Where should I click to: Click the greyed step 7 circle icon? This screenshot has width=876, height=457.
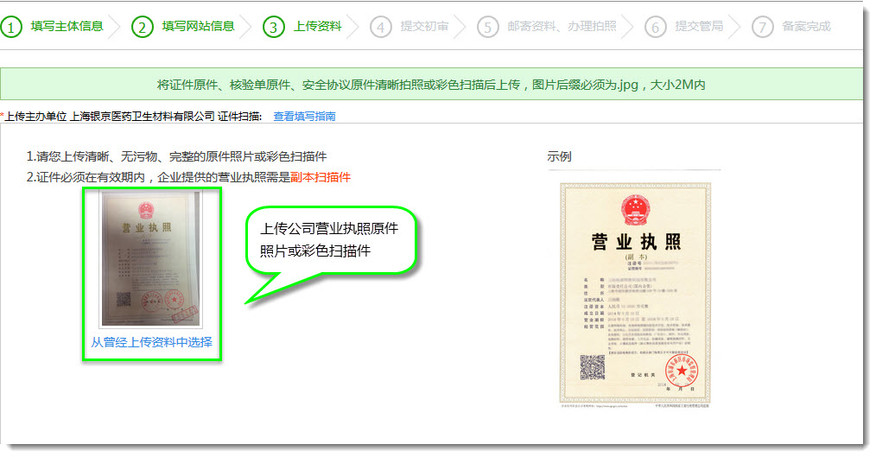763,27
